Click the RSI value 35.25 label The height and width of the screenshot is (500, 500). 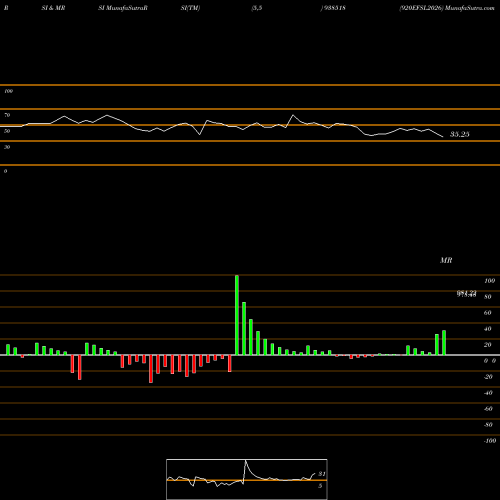460,134
